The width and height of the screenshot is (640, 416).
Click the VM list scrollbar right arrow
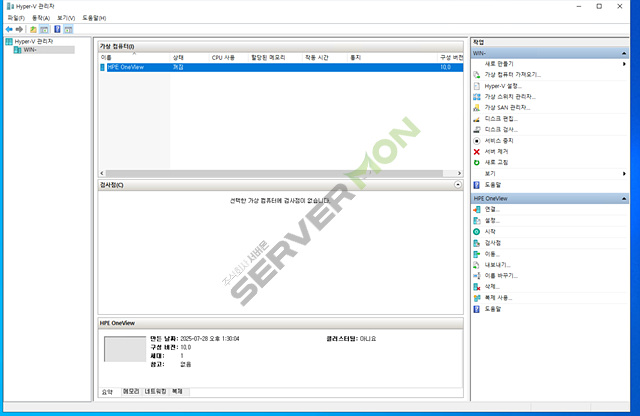click(x=459, y=174)
